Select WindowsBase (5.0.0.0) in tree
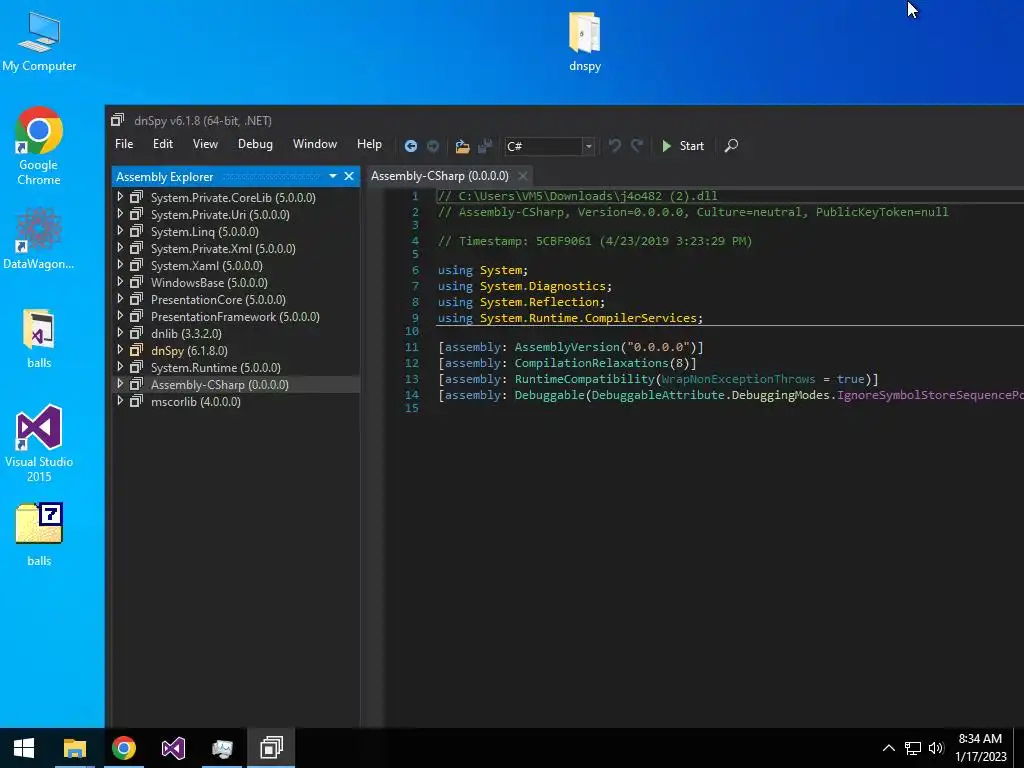The image size is (1024, 768). 209,283
